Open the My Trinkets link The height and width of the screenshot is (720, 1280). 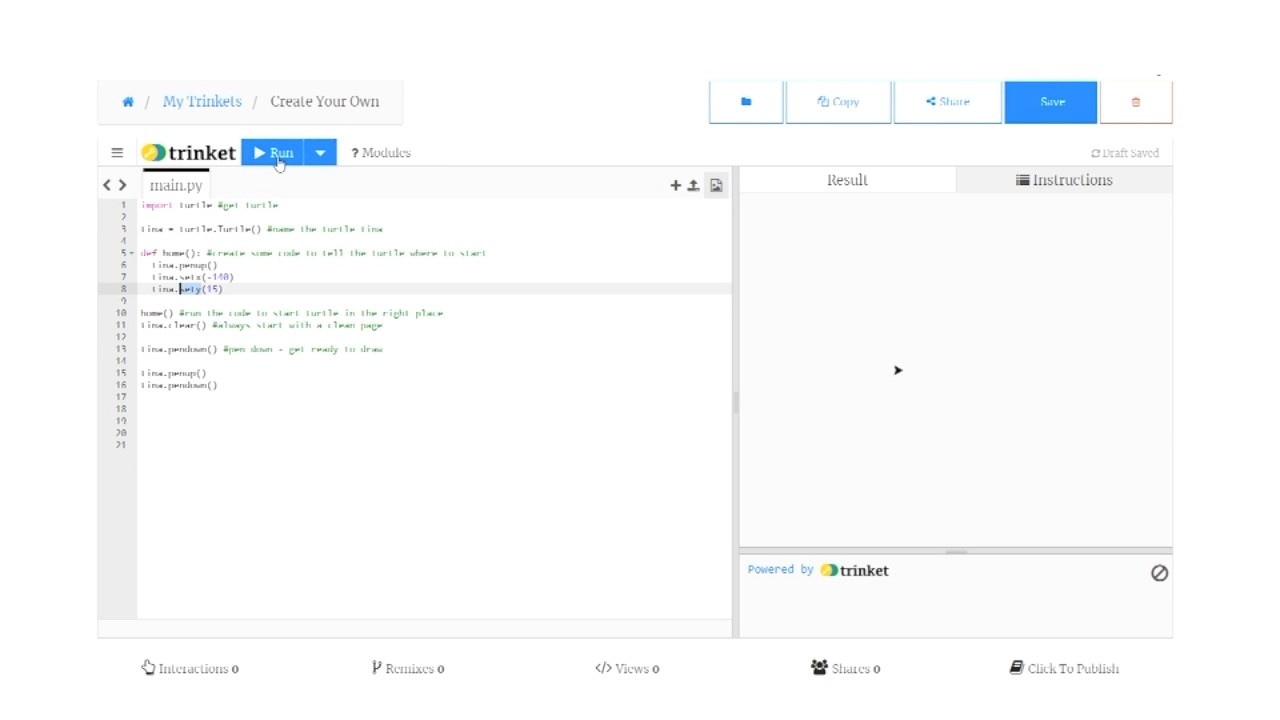click(x=202, y=101)
